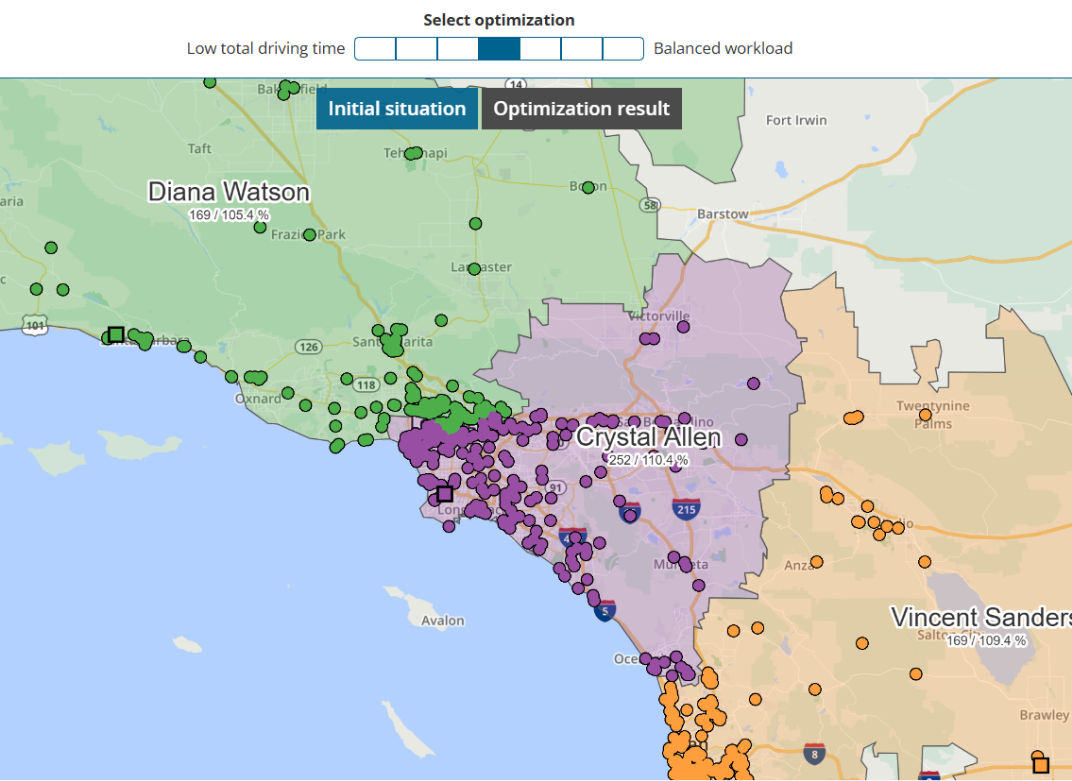Click the Diana Watson territory label
Image resolution: width=1072 pixels, height=781 pixels.
[229, 191]
